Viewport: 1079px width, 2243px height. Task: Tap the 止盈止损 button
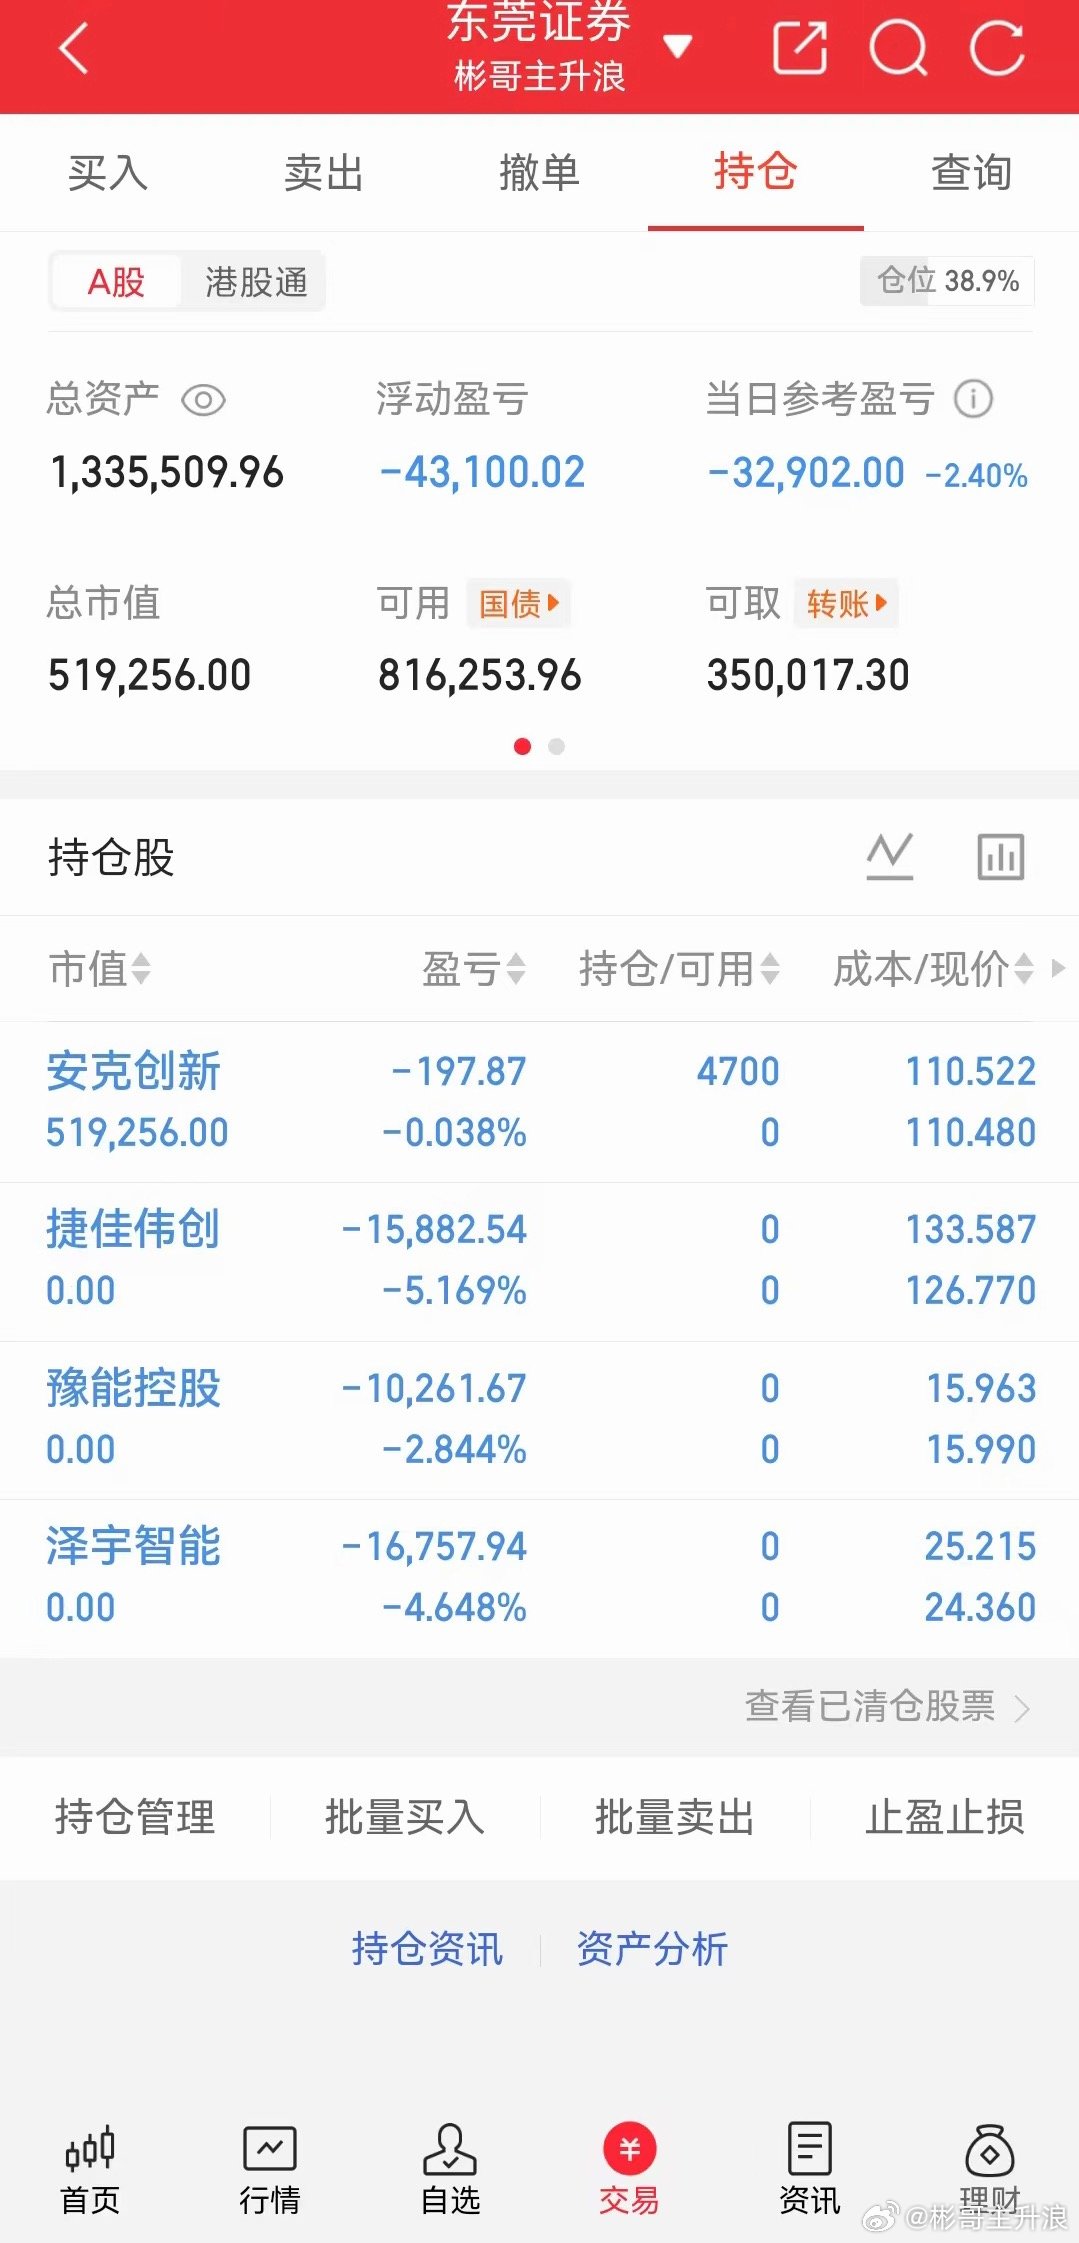click(945, 1817)
